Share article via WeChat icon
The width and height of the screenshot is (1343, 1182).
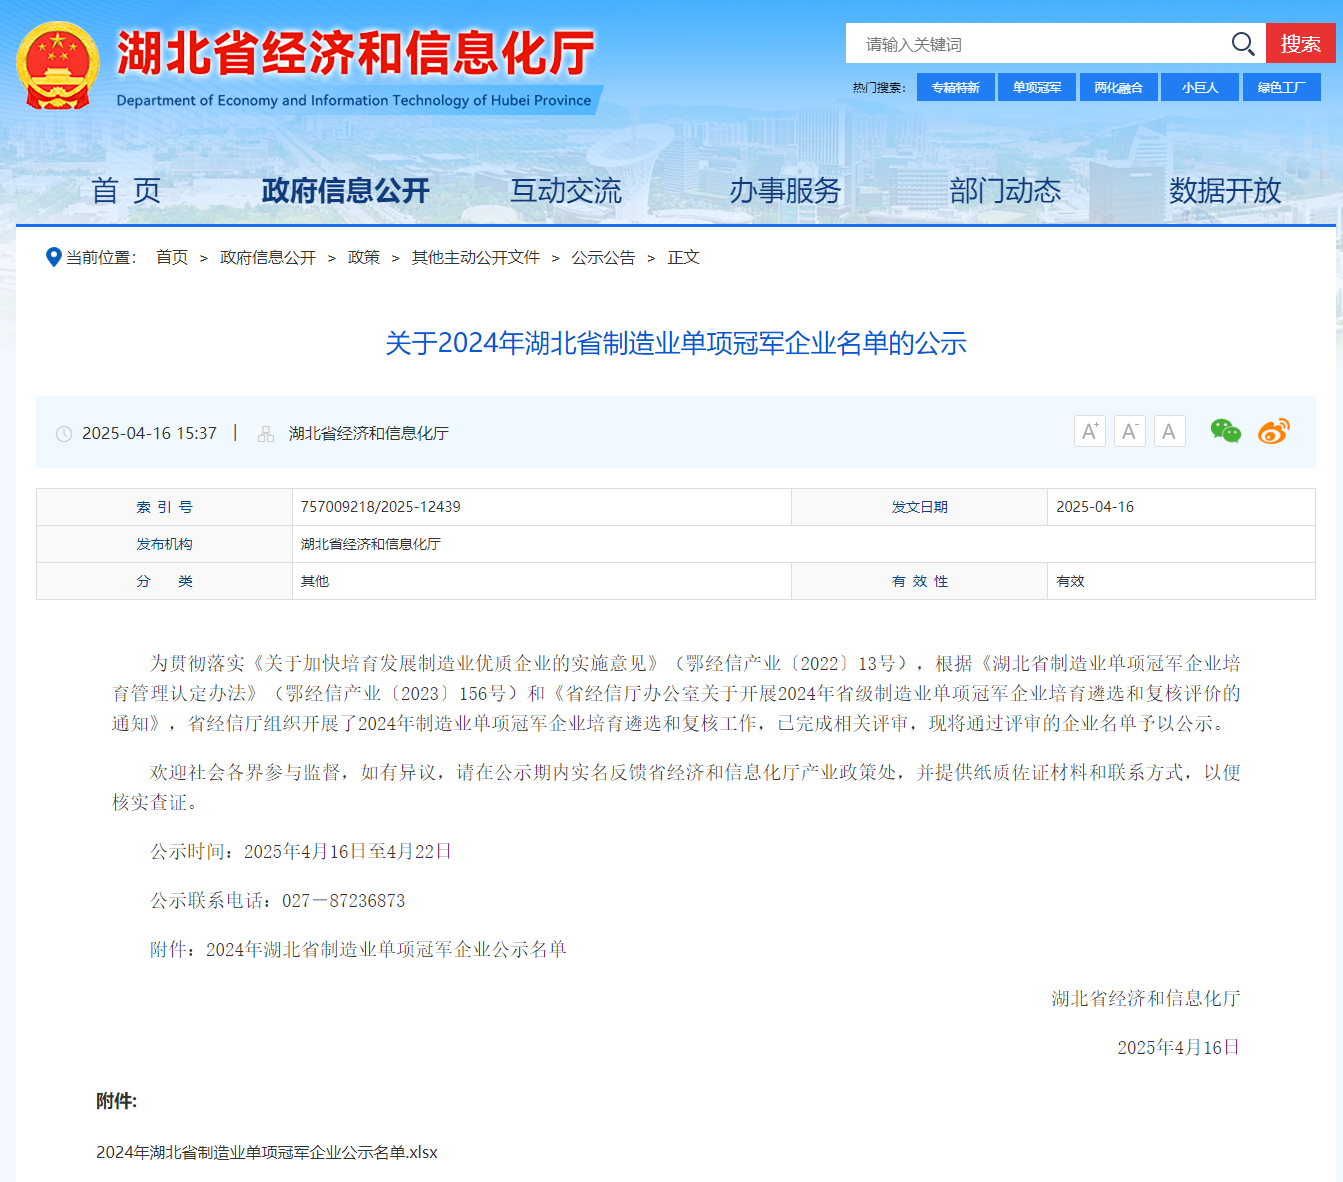pyautogui.click(x=1225, y=431)
